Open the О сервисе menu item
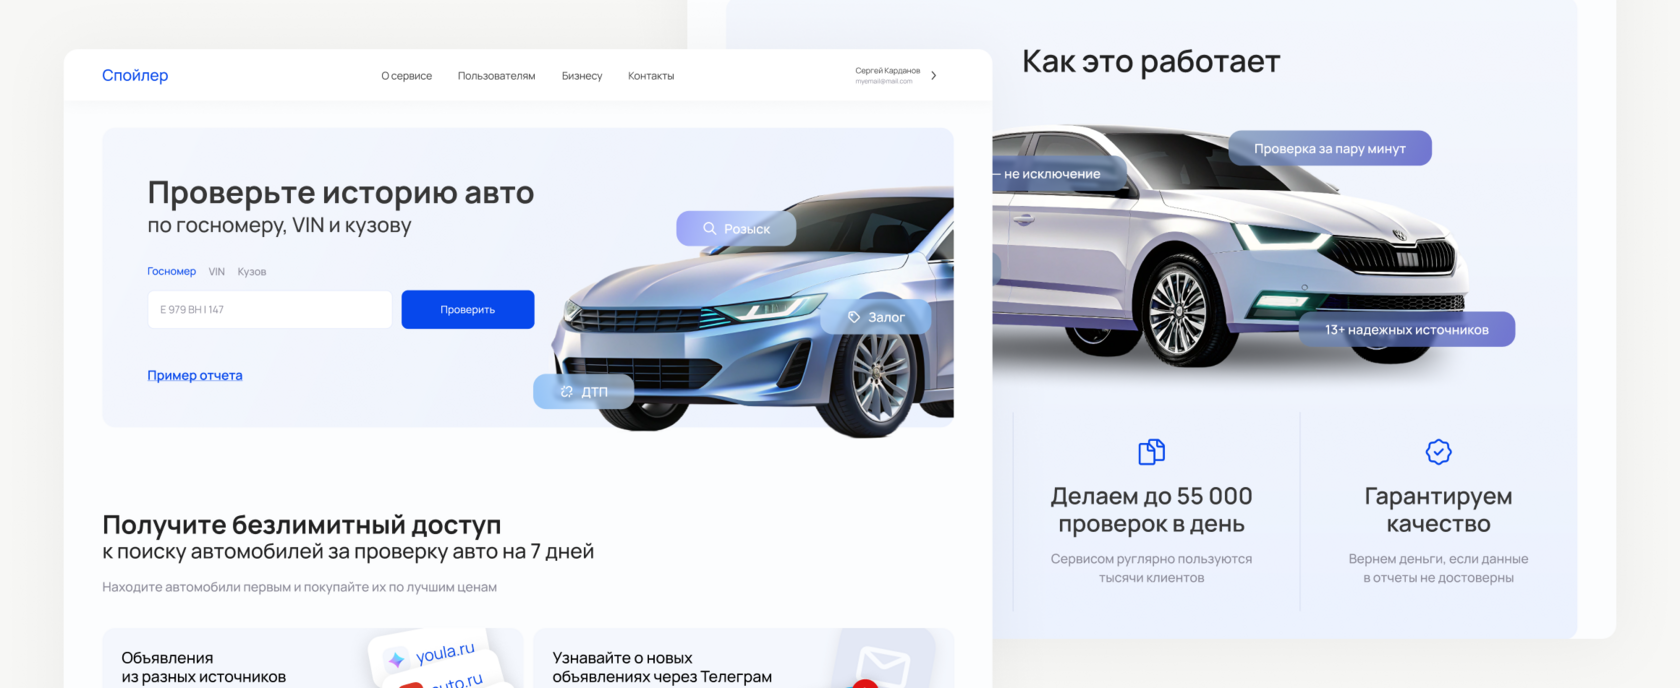This screenshot has height=688, width=1680. [406, 76]
